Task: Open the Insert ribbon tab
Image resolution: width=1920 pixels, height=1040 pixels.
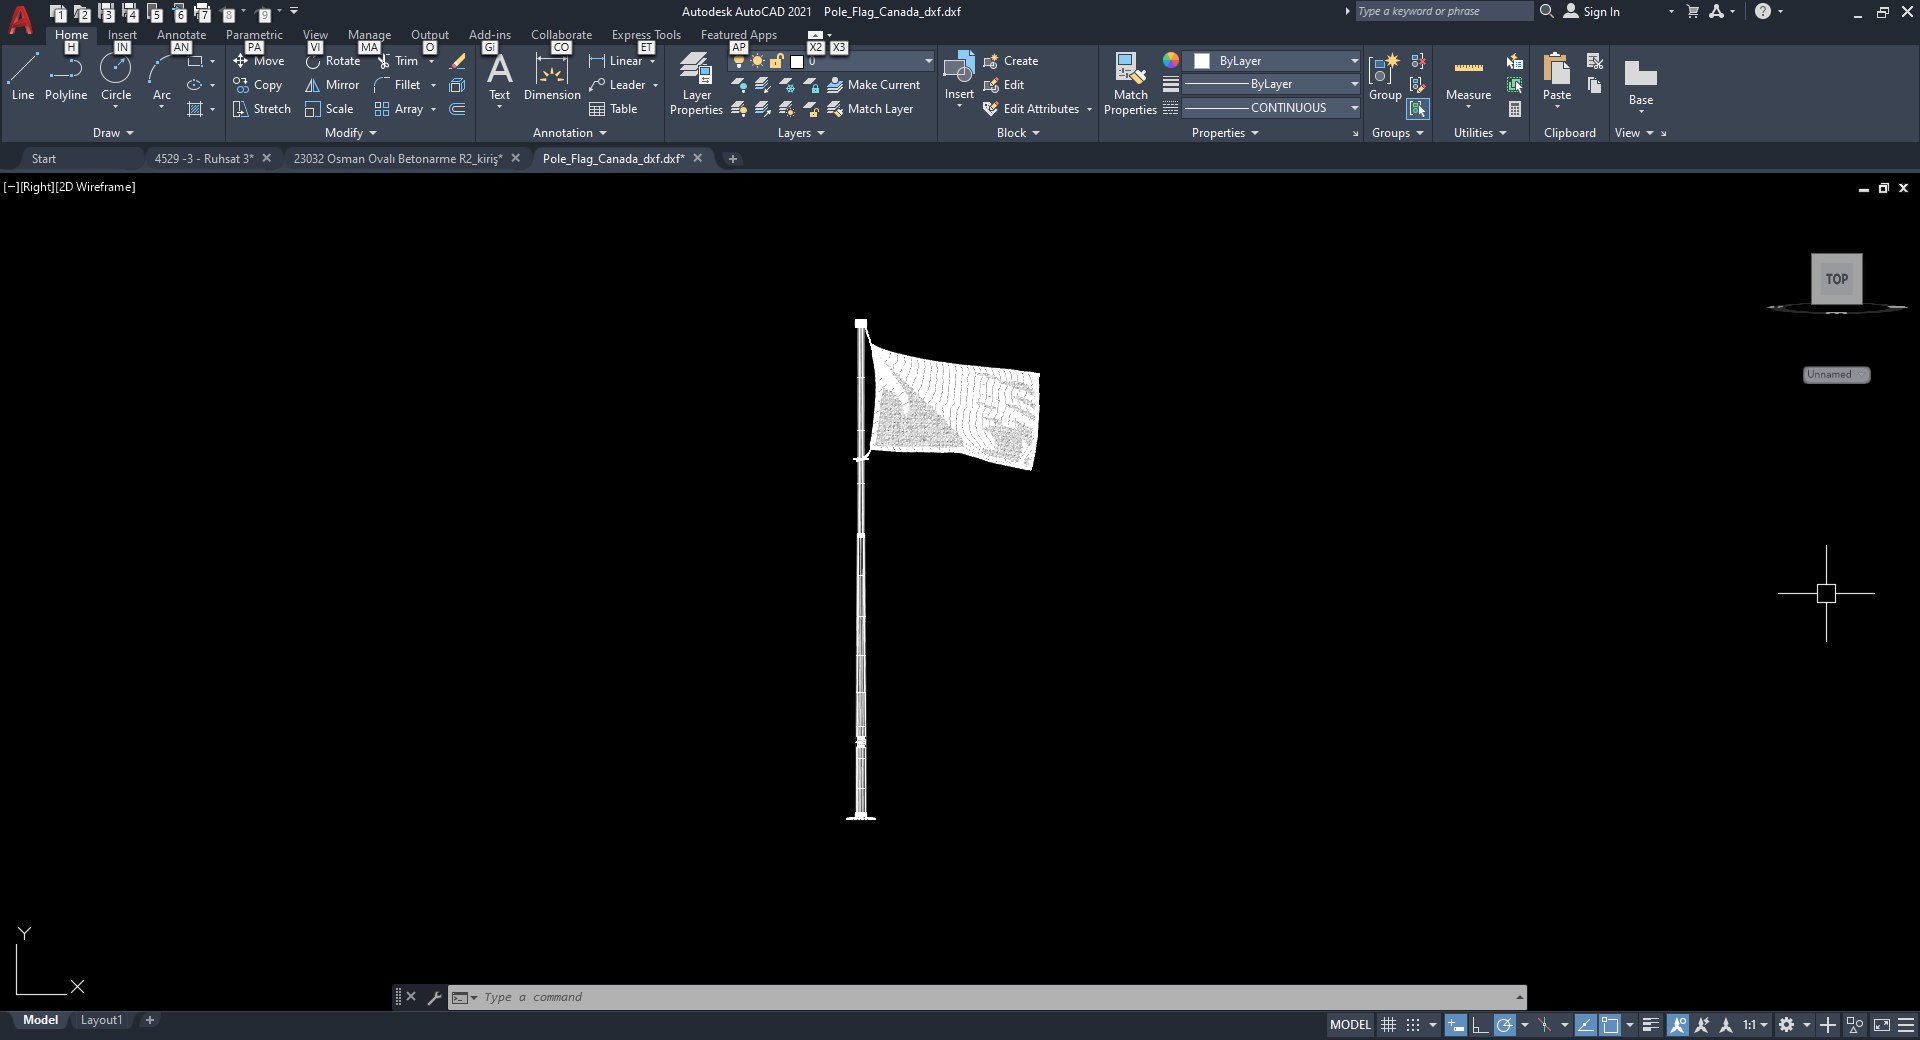Action: coord(122,35)
